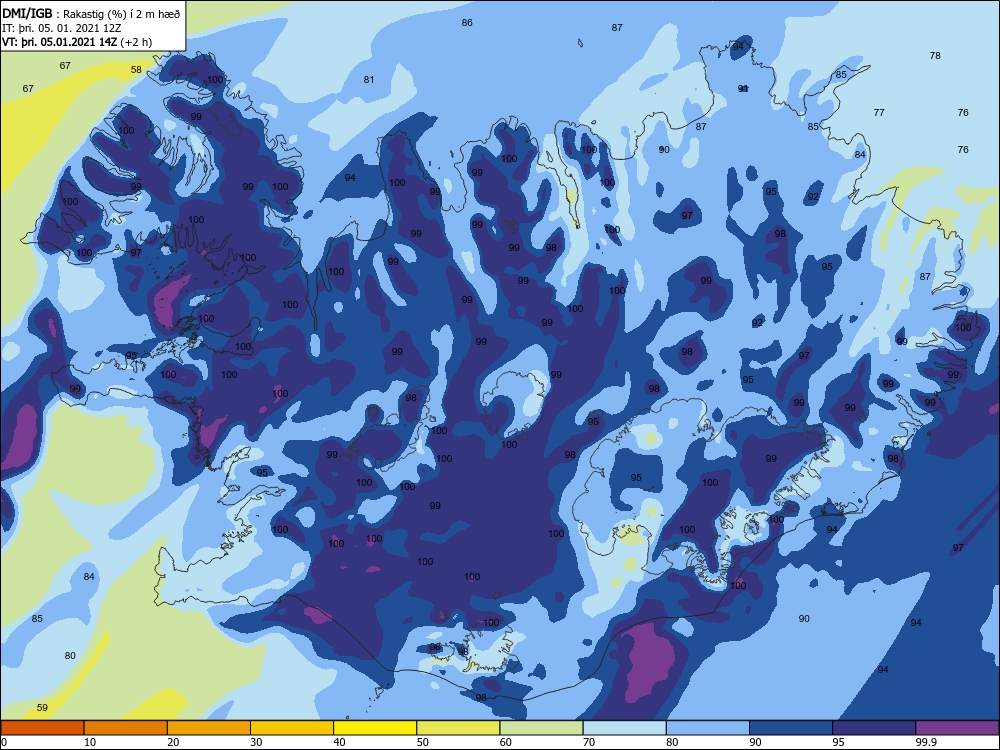Image resolution: width=1000 pixels, height=750 pixels.
Task: Click the '59' humidity value on the map
Action: [42, 707]
